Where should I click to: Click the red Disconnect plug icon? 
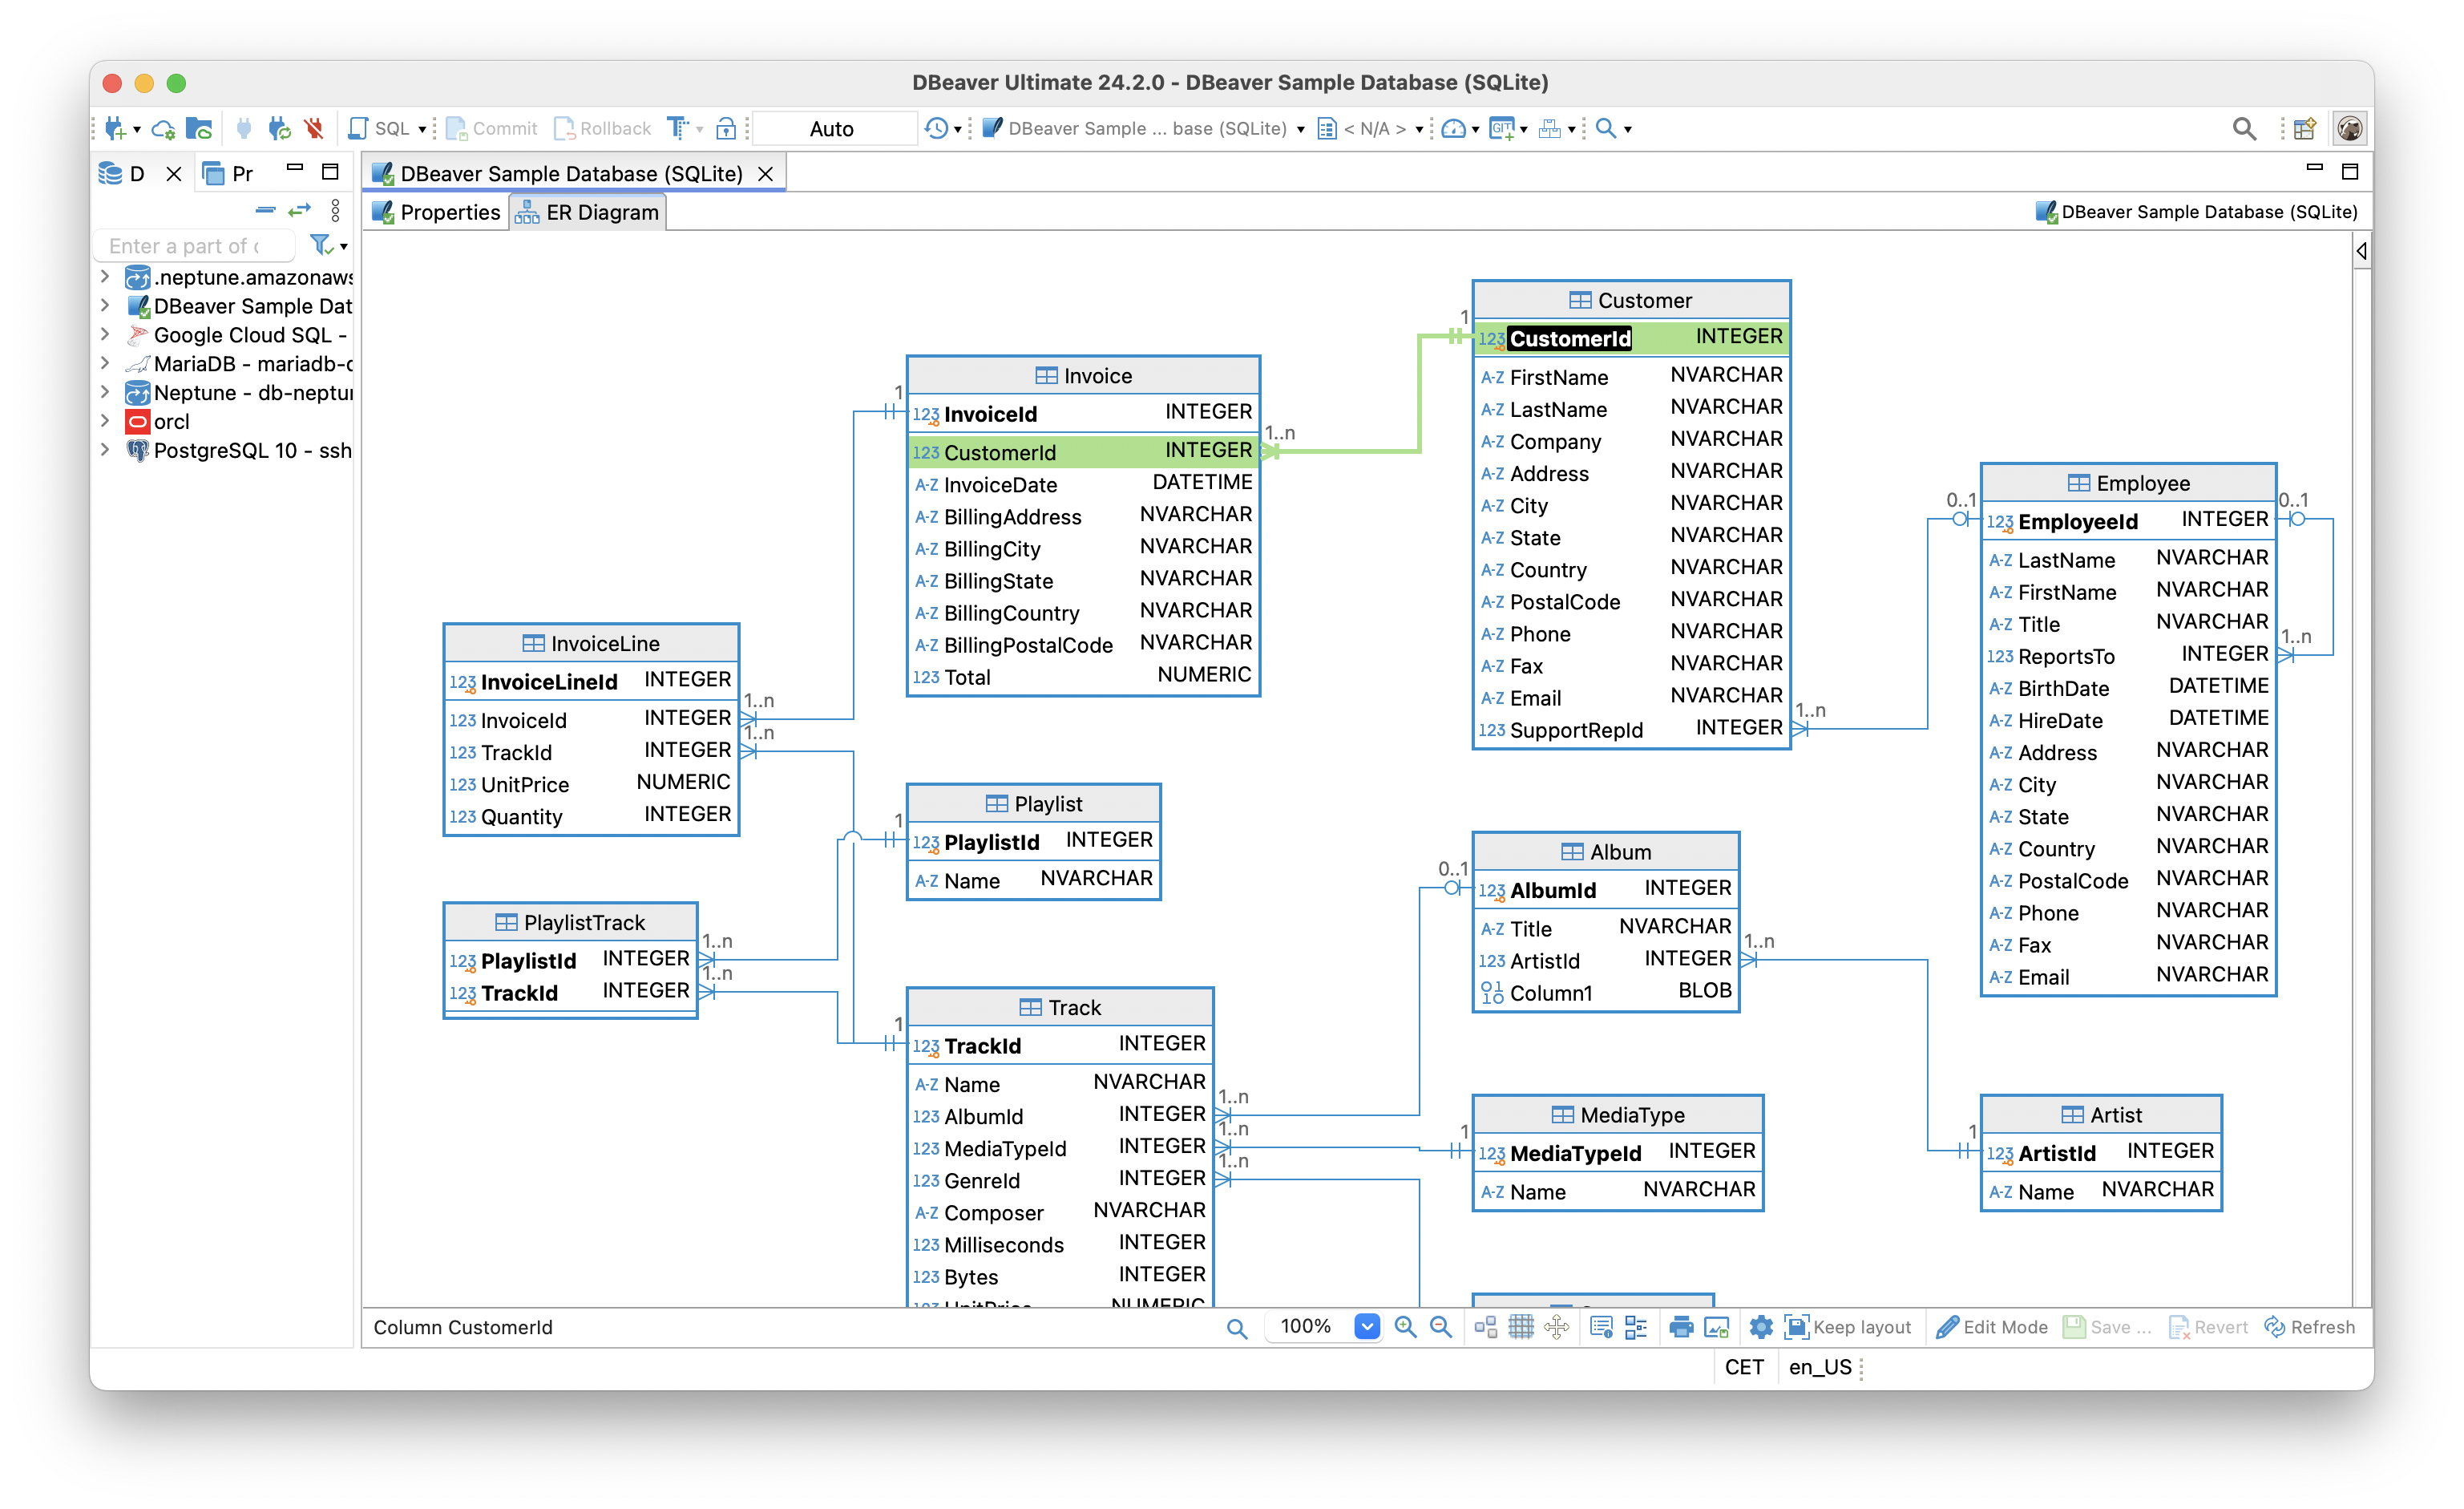(x=314, y=128)
